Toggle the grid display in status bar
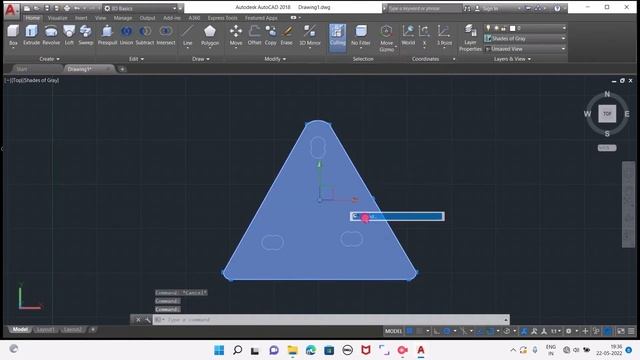The image size is (640, 360). pos(410,331)
